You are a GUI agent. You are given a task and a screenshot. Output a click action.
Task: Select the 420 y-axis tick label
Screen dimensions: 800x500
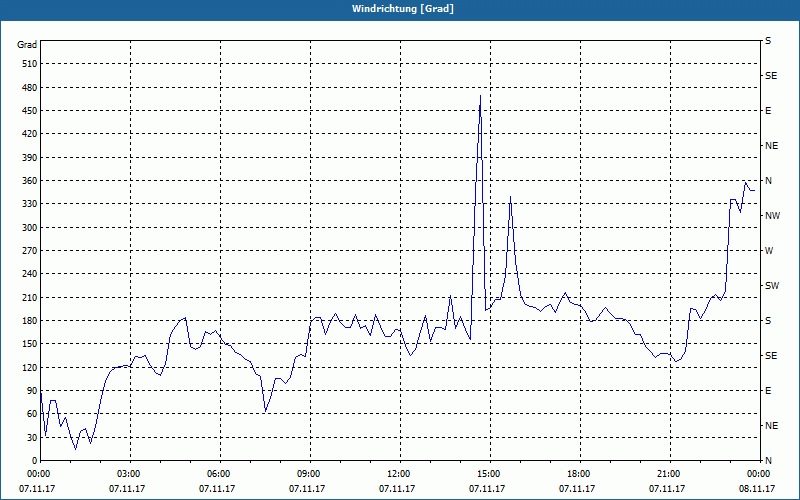31,134
